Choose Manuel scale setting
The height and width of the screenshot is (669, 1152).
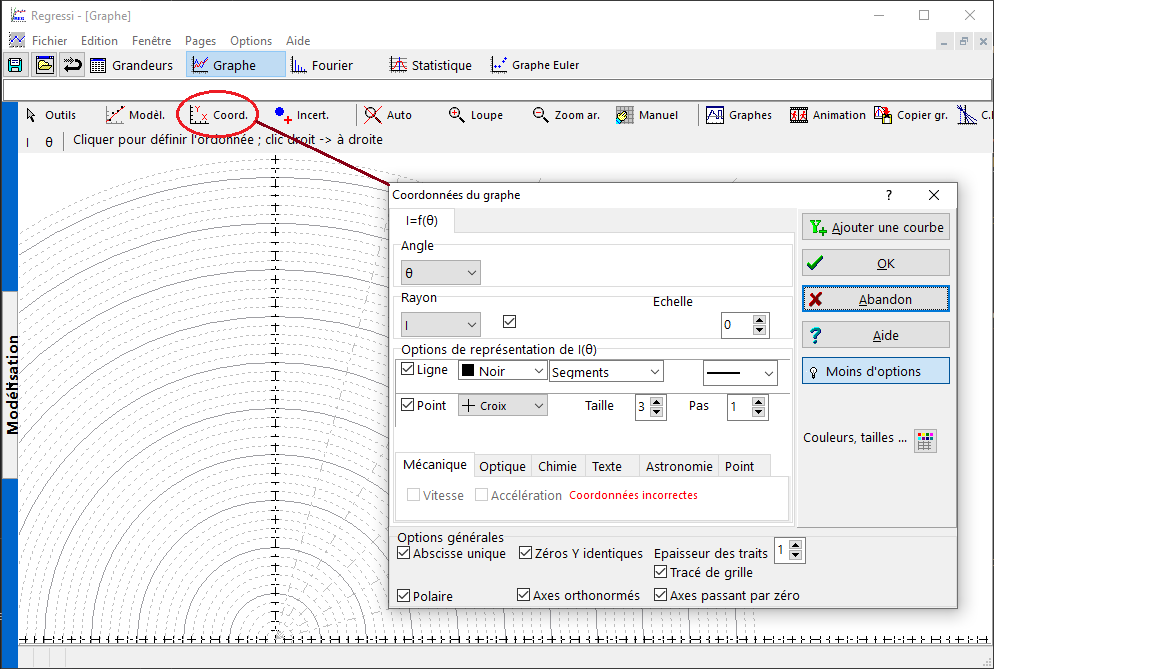click(x=647, y=115)
